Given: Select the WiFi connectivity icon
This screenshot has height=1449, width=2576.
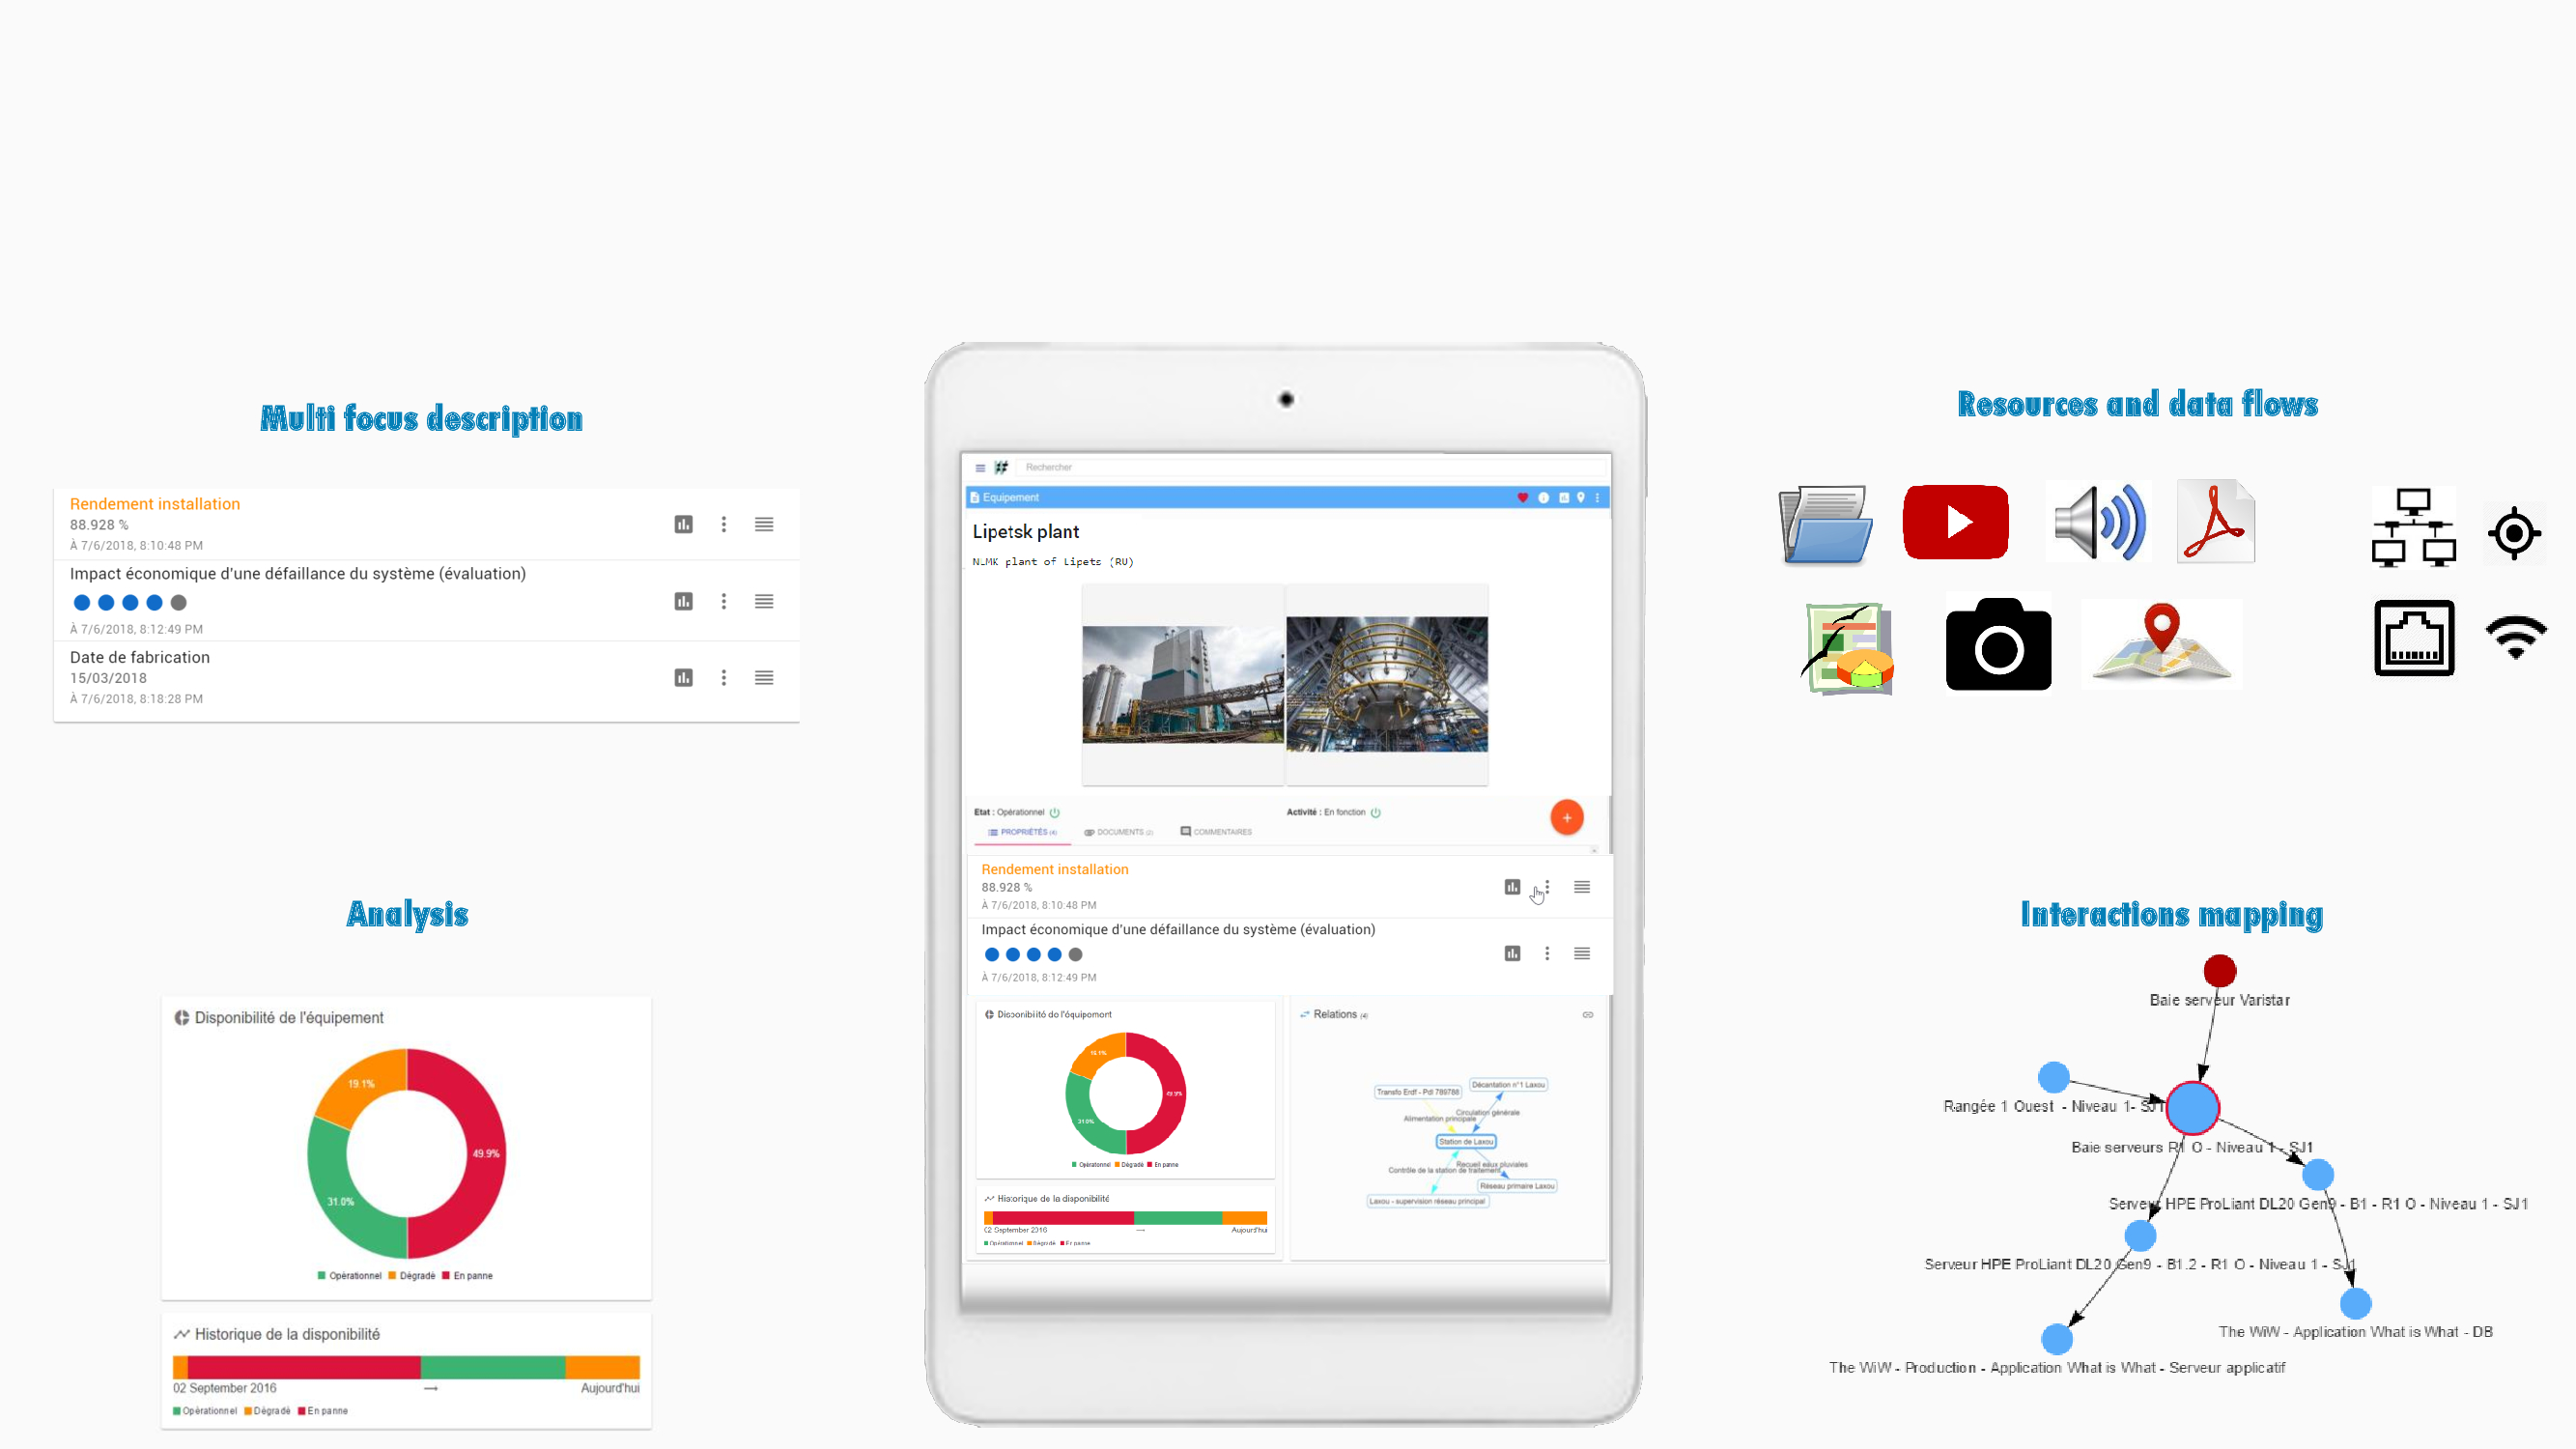Looking at the screenshot, I should (x=2514, y=640).
